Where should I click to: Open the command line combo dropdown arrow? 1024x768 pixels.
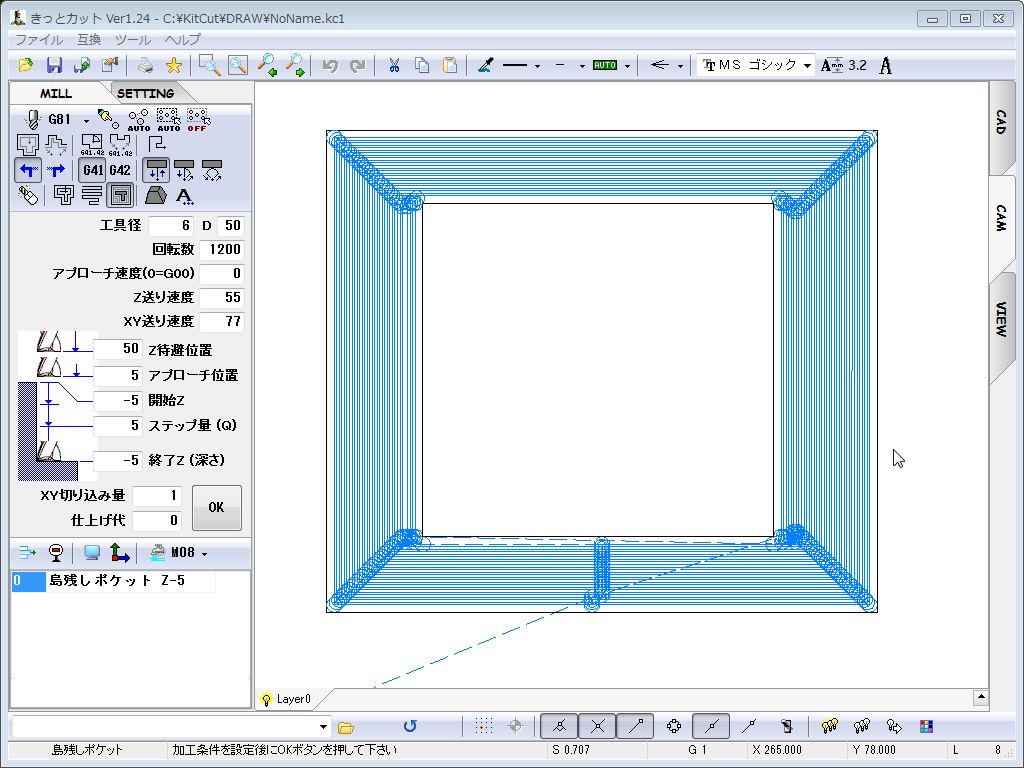[323, 726]
